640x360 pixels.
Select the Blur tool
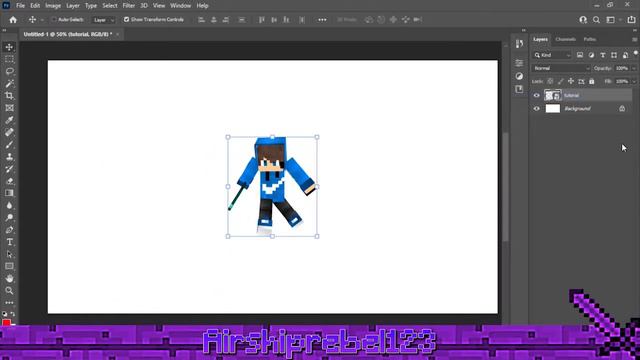[9, 205]
